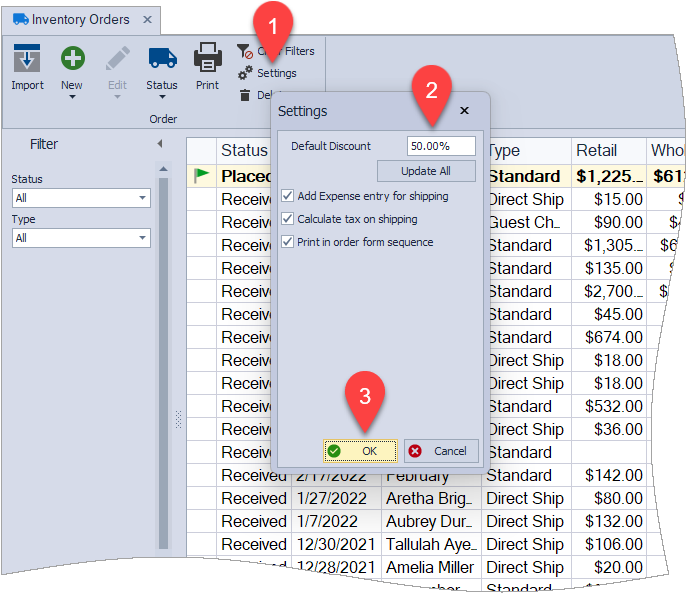Expand the New button dropdown arrow
This screenshot has height=593, width=687.
(72, 97)
